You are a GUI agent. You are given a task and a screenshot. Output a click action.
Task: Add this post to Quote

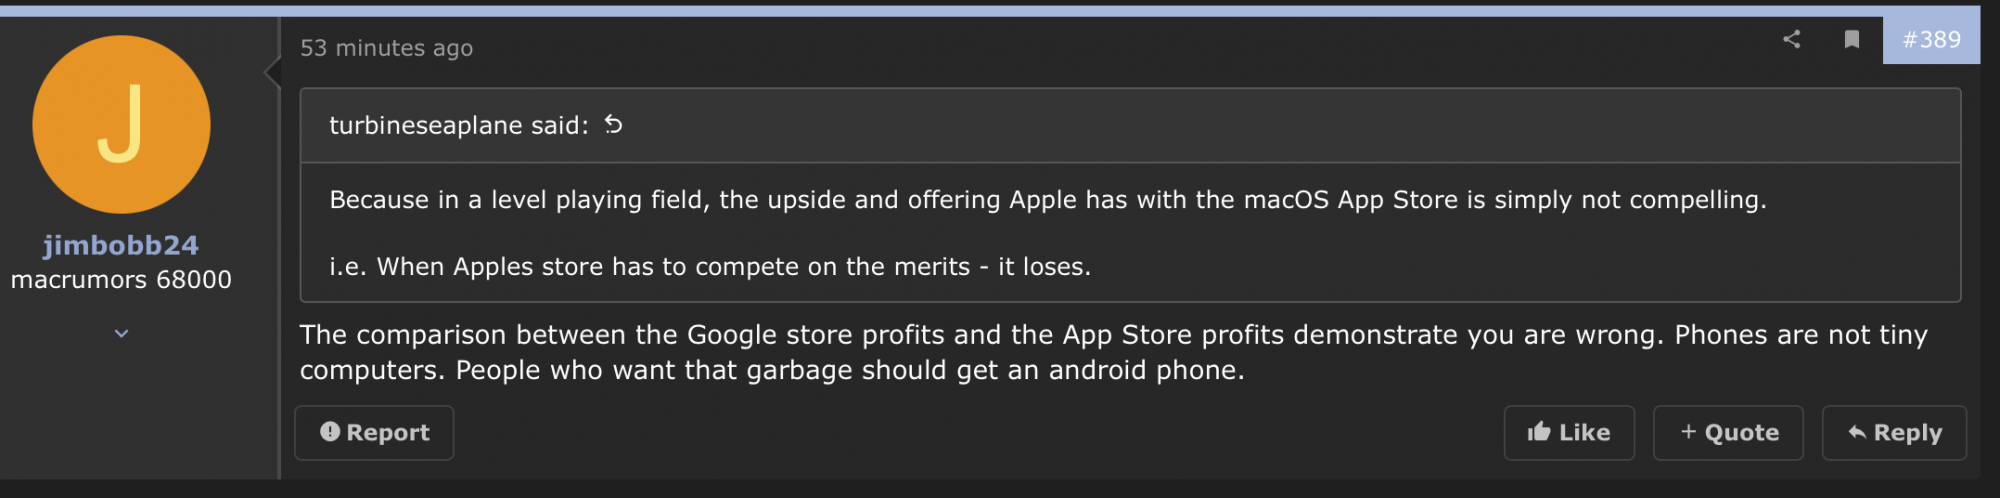pos(1728,432)
